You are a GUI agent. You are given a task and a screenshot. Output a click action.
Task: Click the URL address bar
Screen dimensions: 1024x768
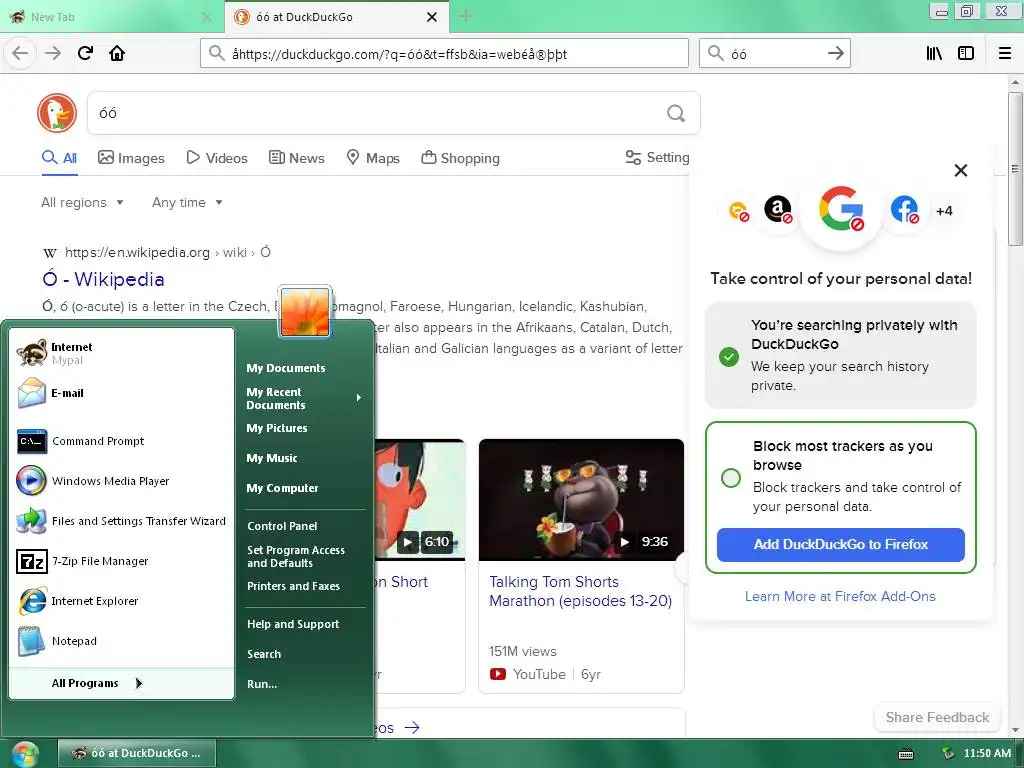click(x=444, y=54)
